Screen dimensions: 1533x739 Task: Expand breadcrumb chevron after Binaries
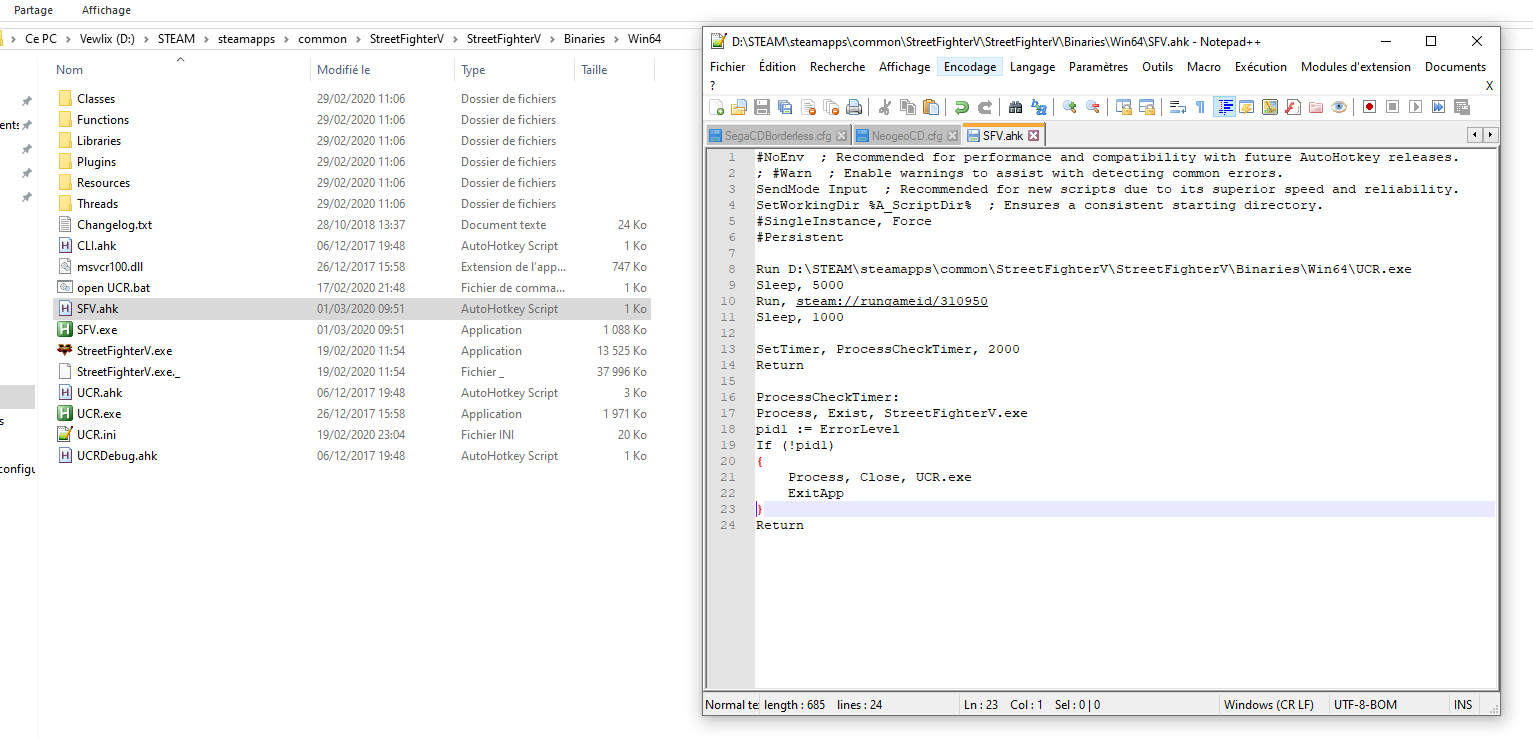616,39
